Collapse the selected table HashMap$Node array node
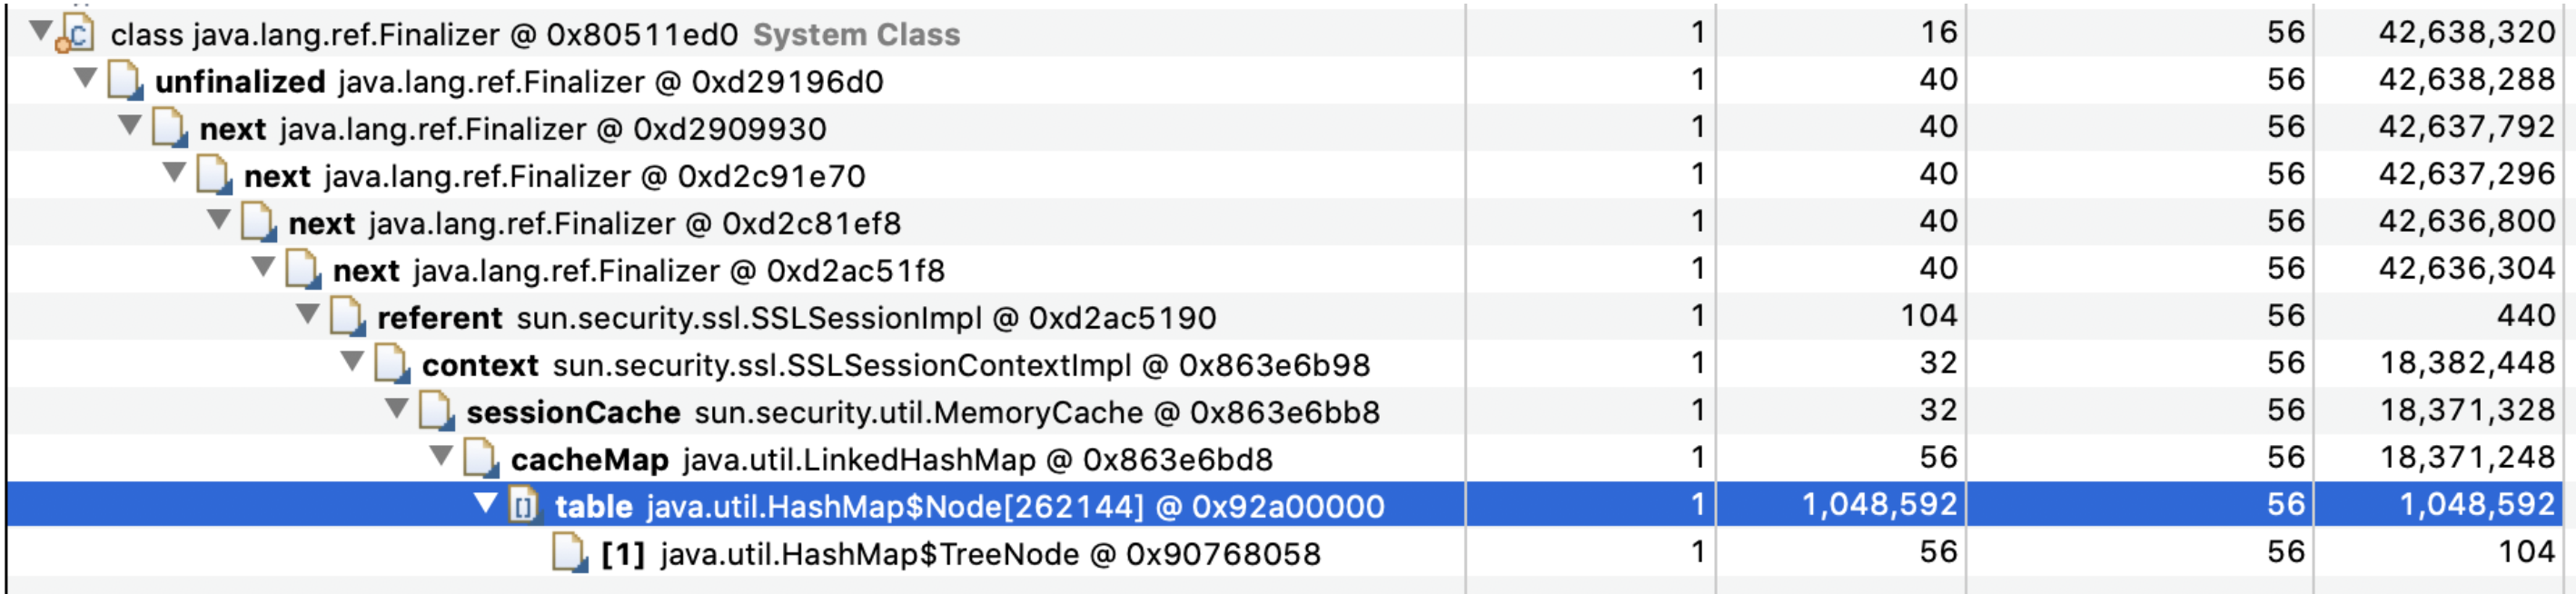 point(487,506)
